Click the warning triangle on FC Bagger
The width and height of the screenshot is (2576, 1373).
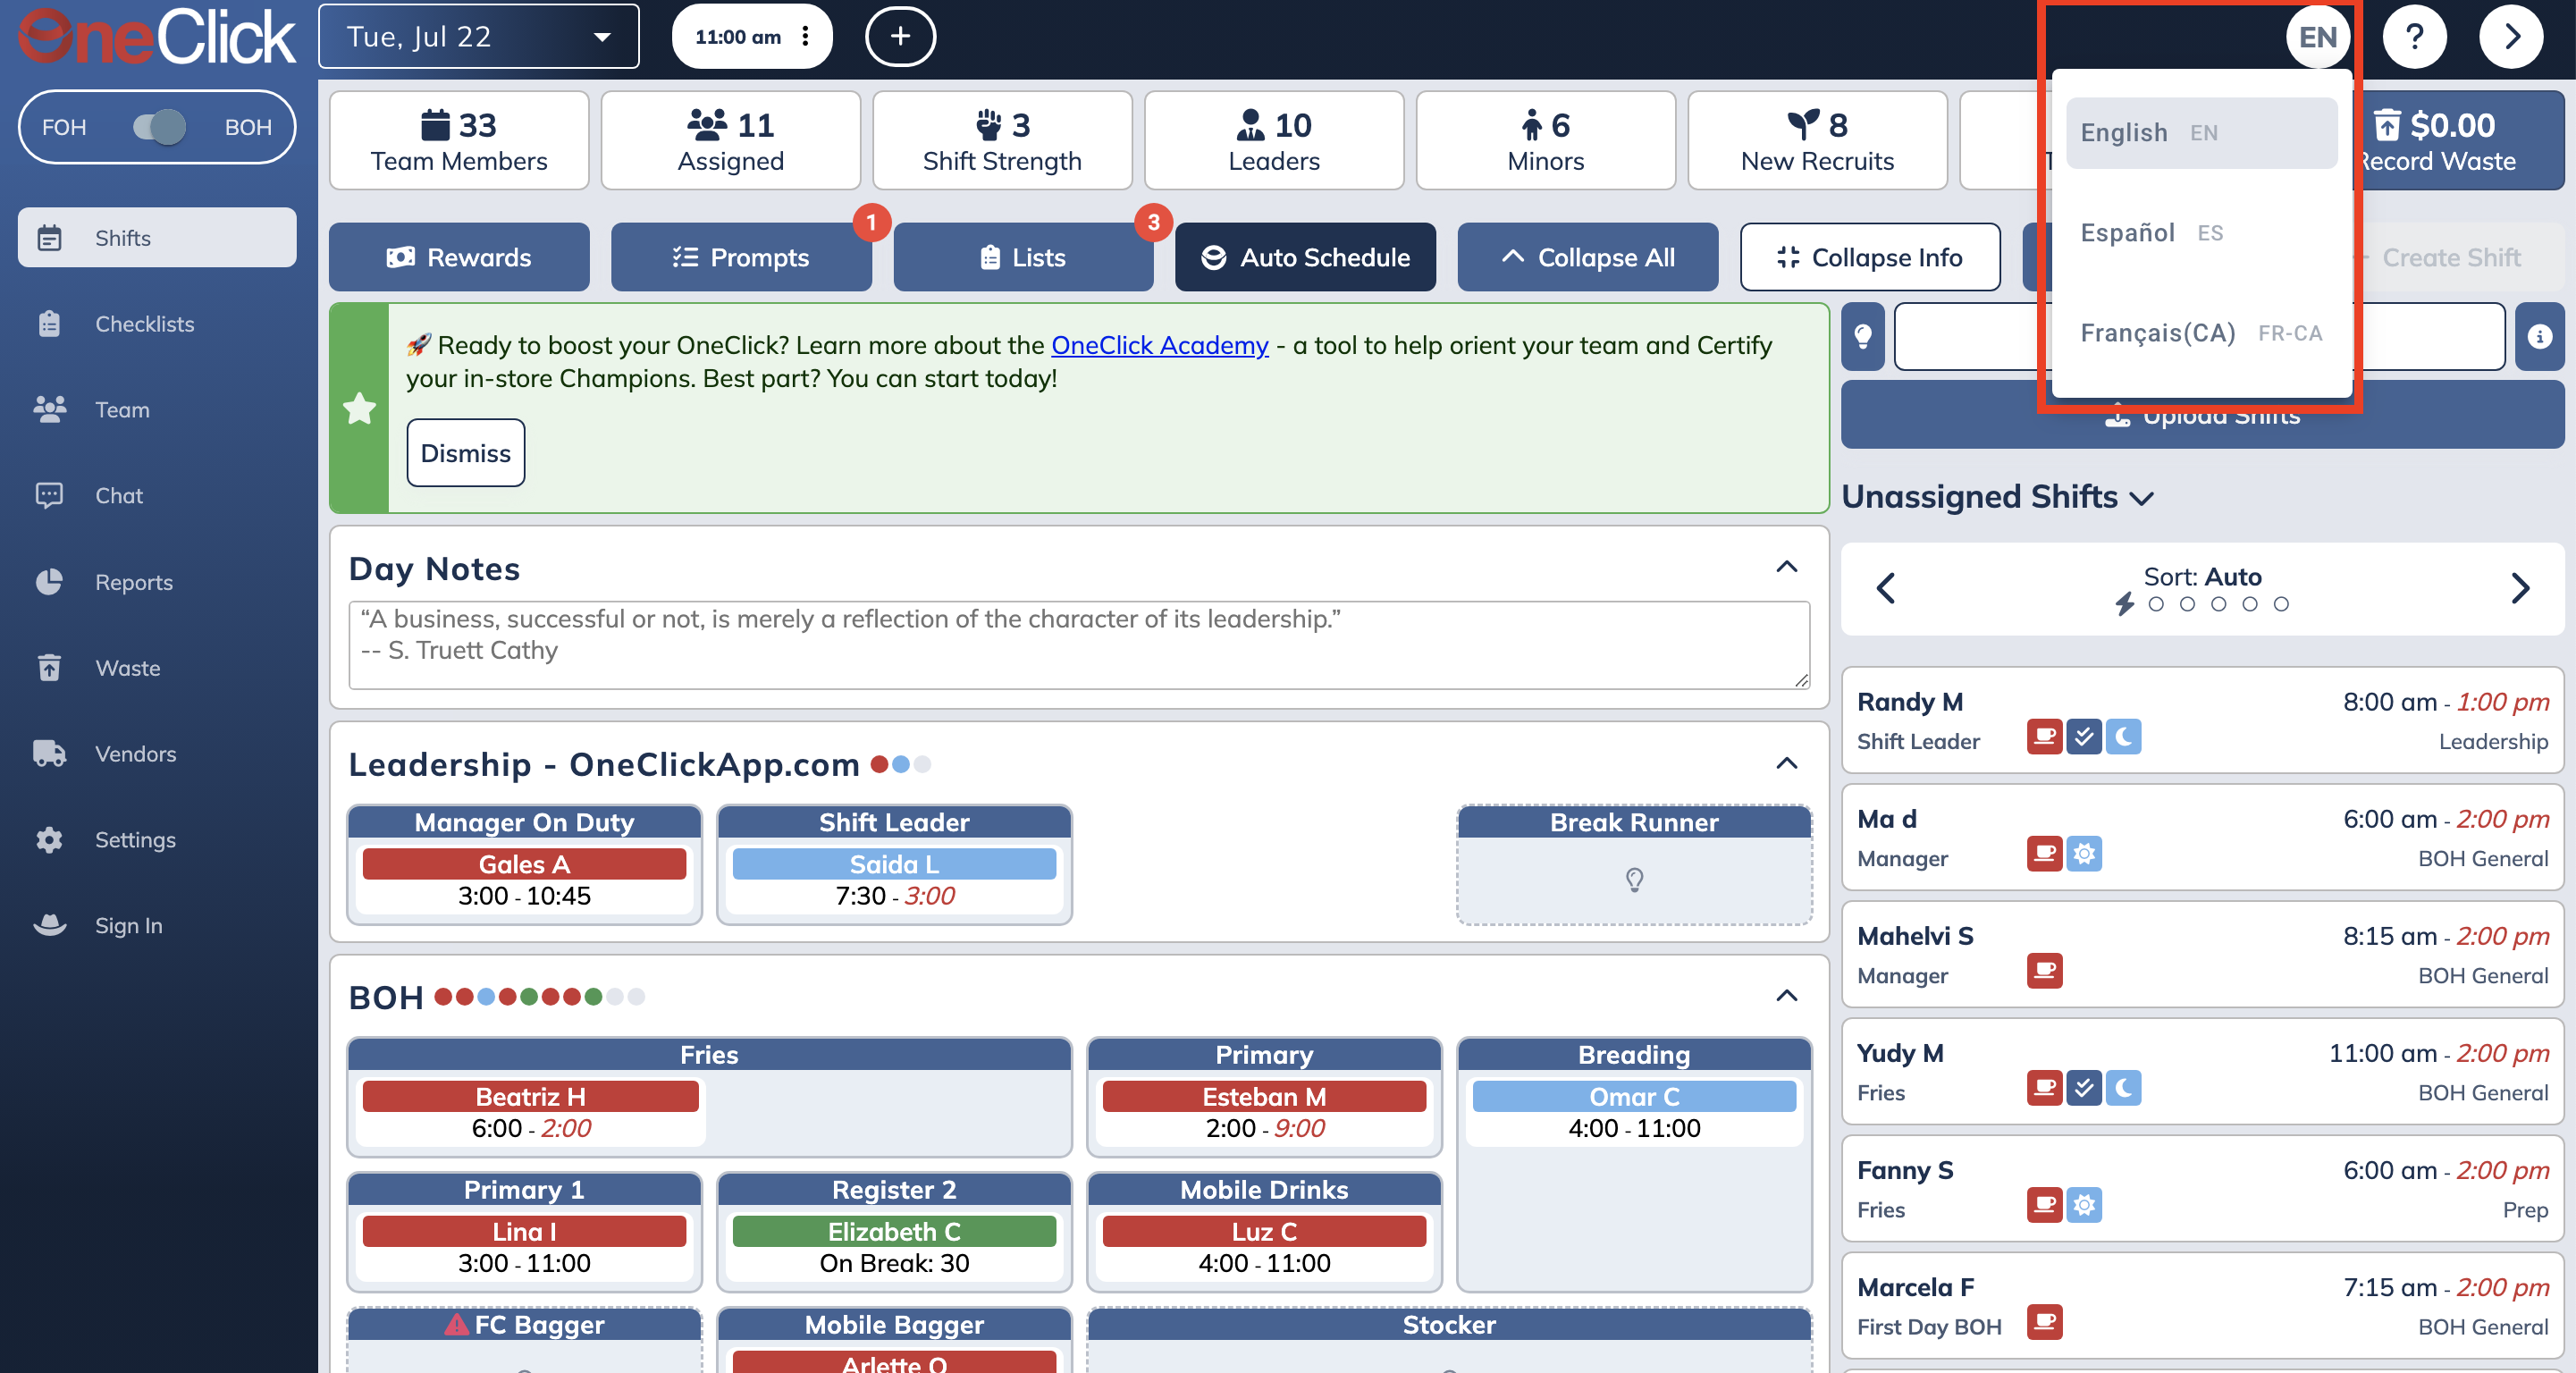tap(456, 1325)
